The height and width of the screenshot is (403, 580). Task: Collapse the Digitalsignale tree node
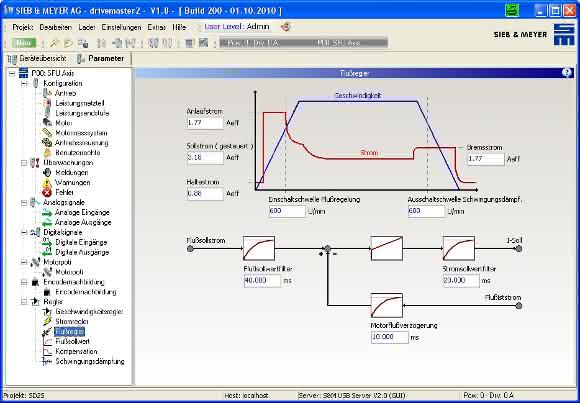pyautogui.click(x=24, y=232)
